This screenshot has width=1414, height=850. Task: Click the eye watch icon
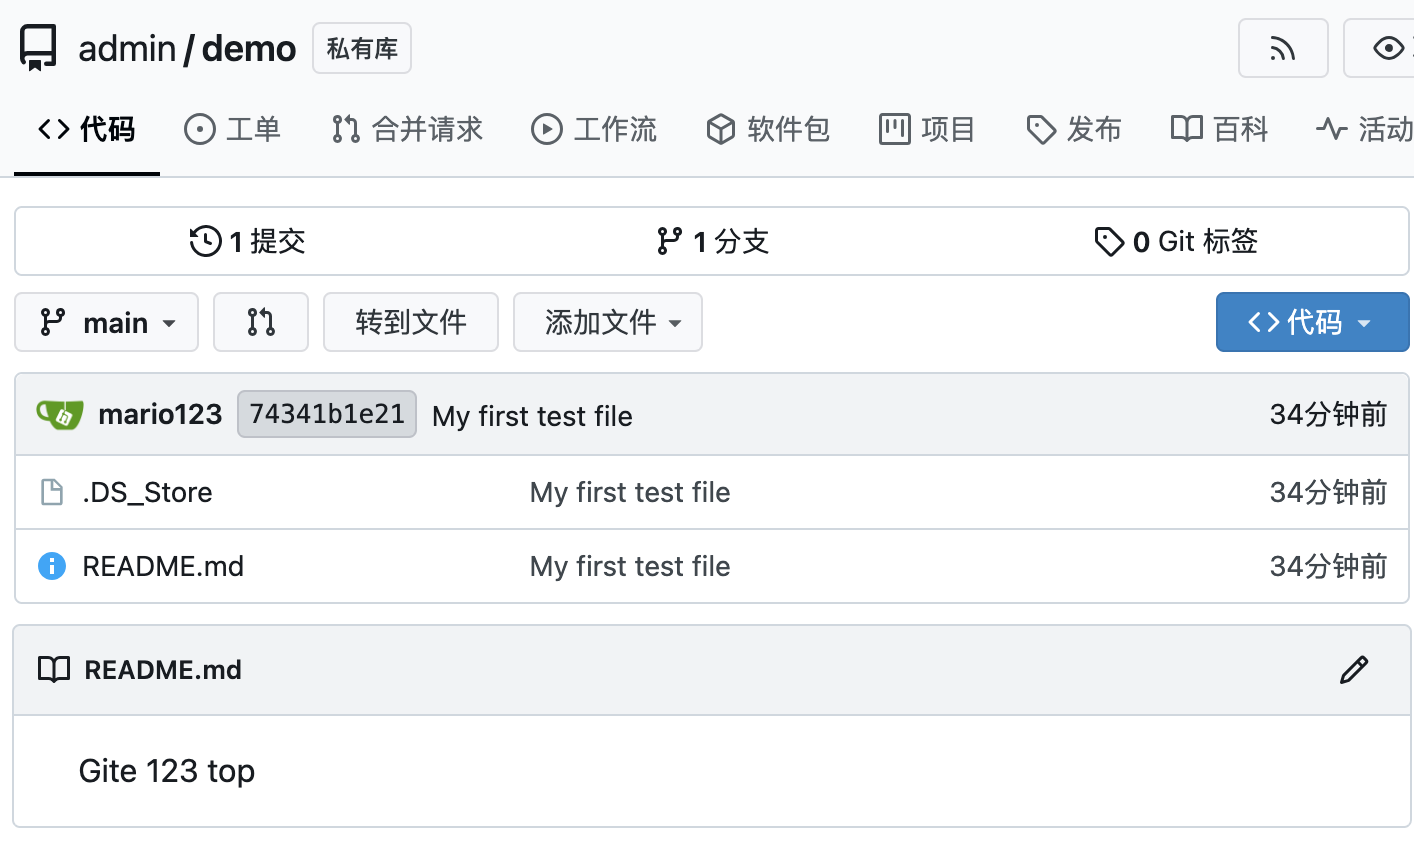coord(1388,48)
